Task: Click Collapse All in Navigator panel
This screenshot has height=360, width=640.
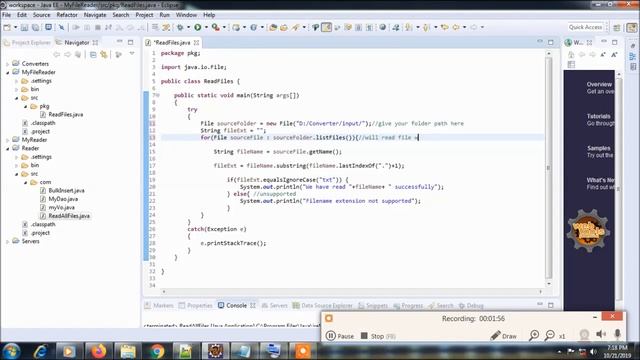Action: click(93, 54)
